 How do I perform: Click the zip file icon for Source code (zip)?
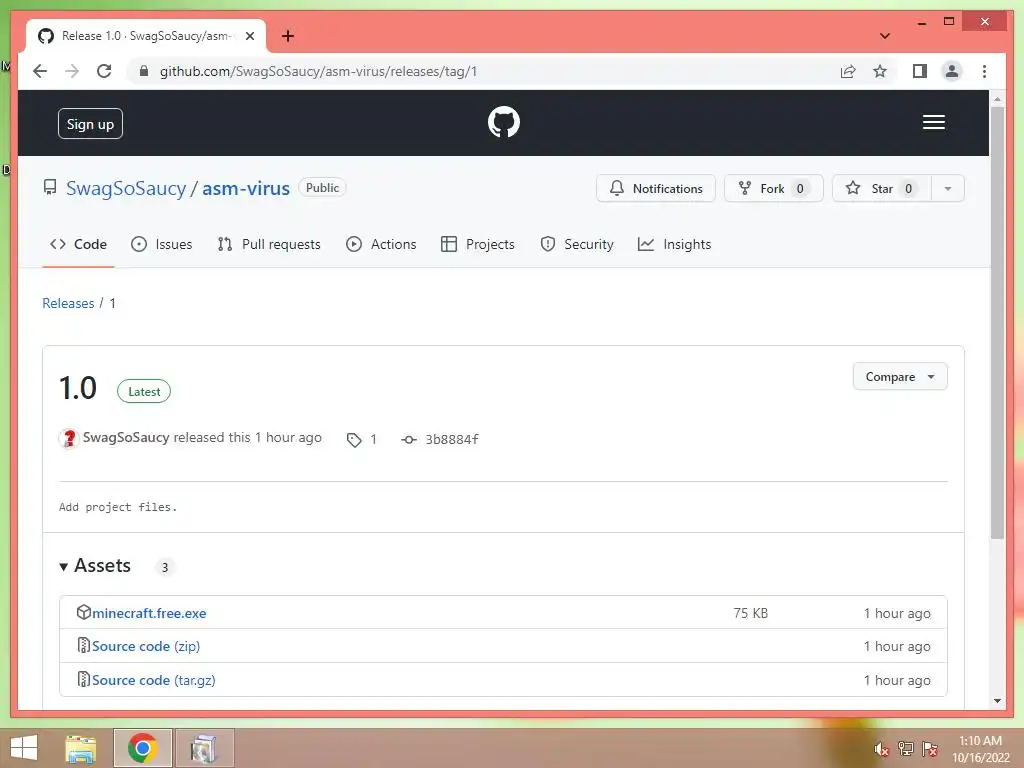[x=84, y=645]
